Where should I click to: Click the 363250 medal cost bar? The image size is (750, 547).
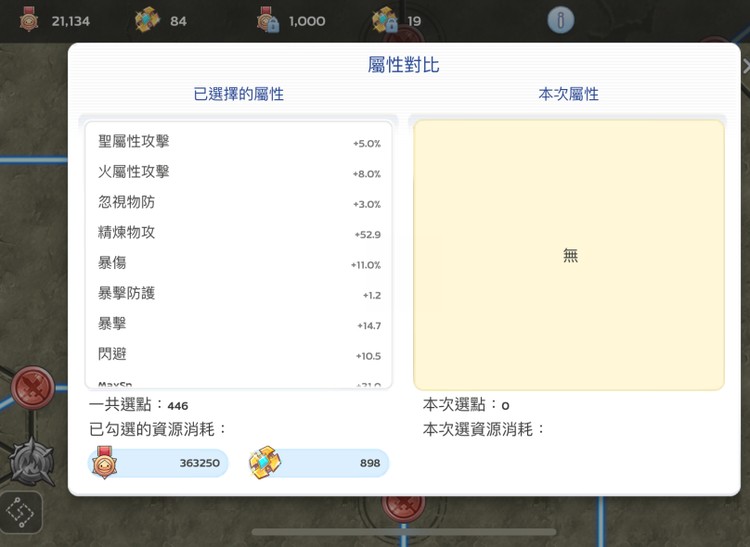point(158,463)
